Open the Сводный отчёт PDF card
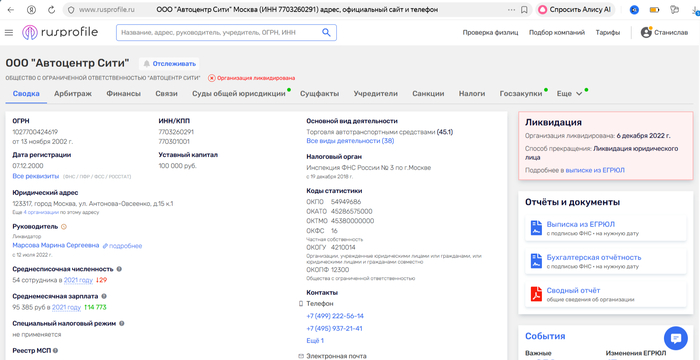This screenshot has width=700, height=360. coord(606,294)
